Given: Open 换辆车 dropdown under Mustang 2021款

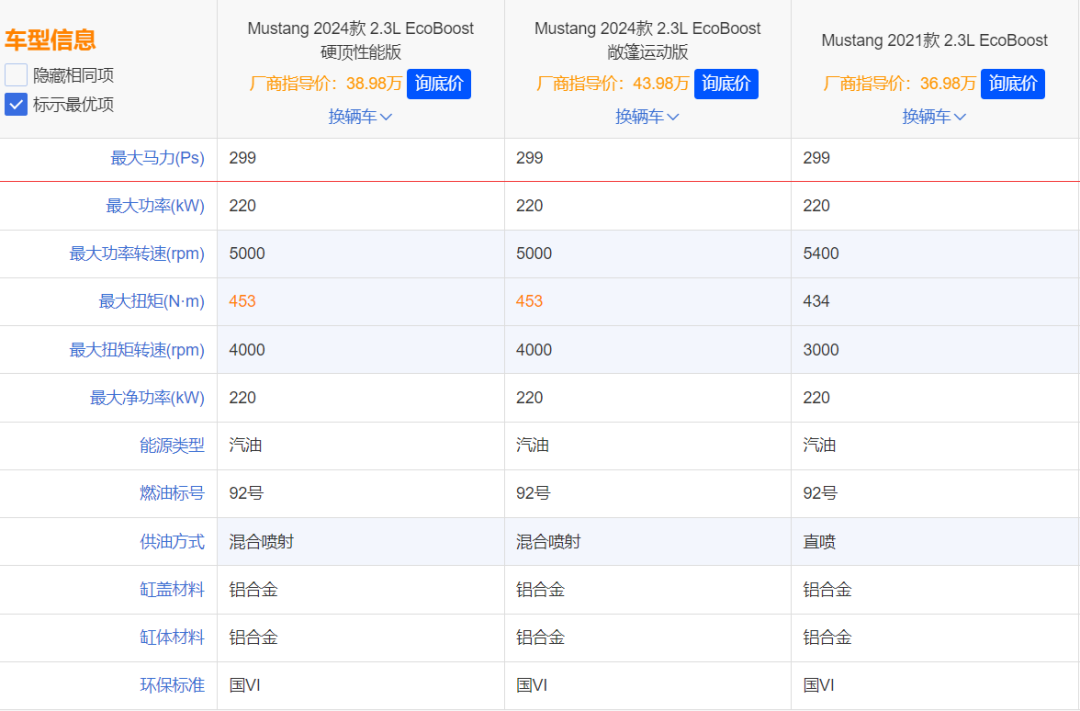Looking at the screenshot, I should [x=934, y=116].
